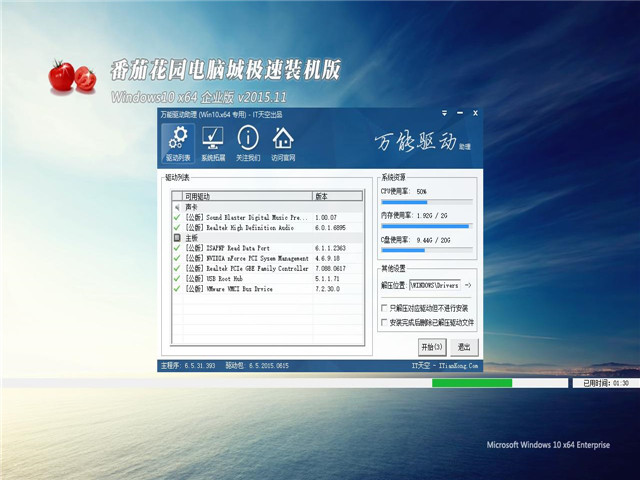This screenshot has width=640, height=480.
Task: Click the 可用驱动 column header
Action: coord(248,196)
